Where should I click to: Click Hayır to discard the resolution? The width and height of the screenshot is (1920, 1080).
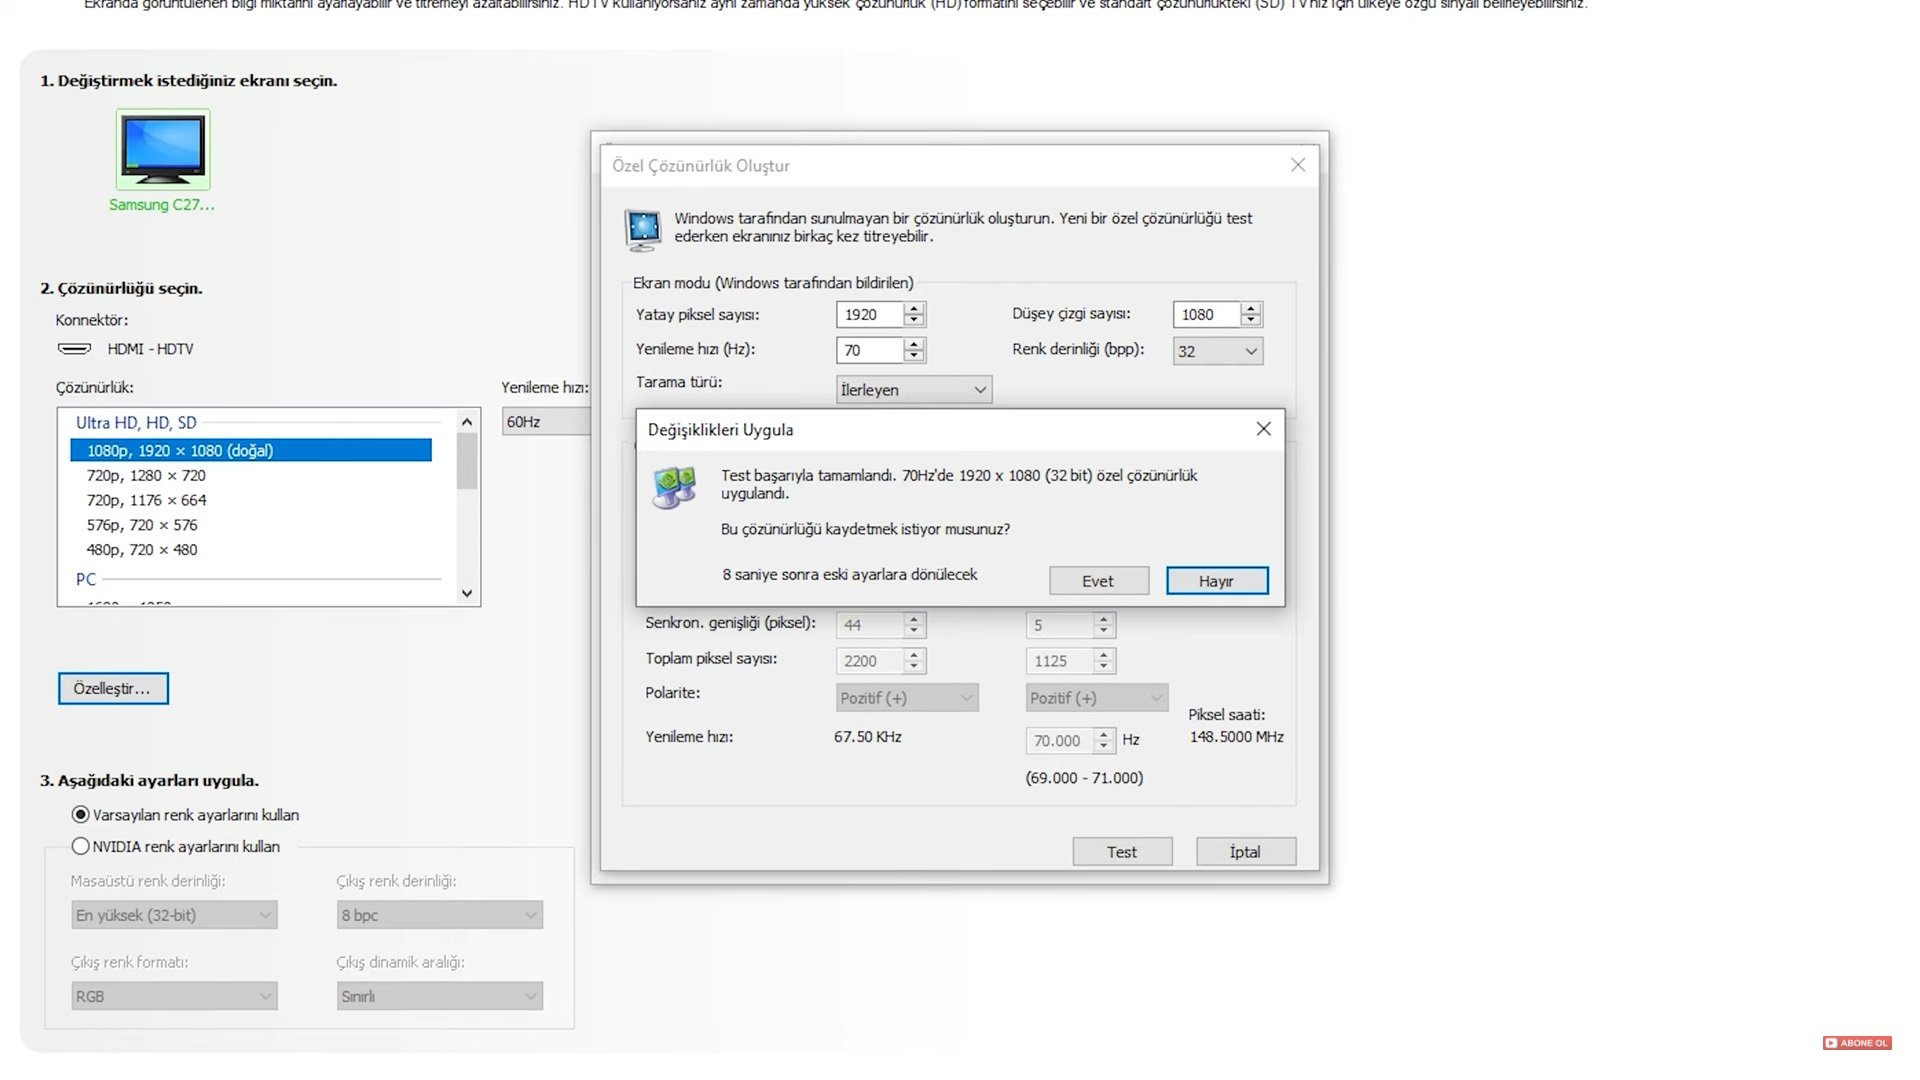click(x=1216, y=581)
